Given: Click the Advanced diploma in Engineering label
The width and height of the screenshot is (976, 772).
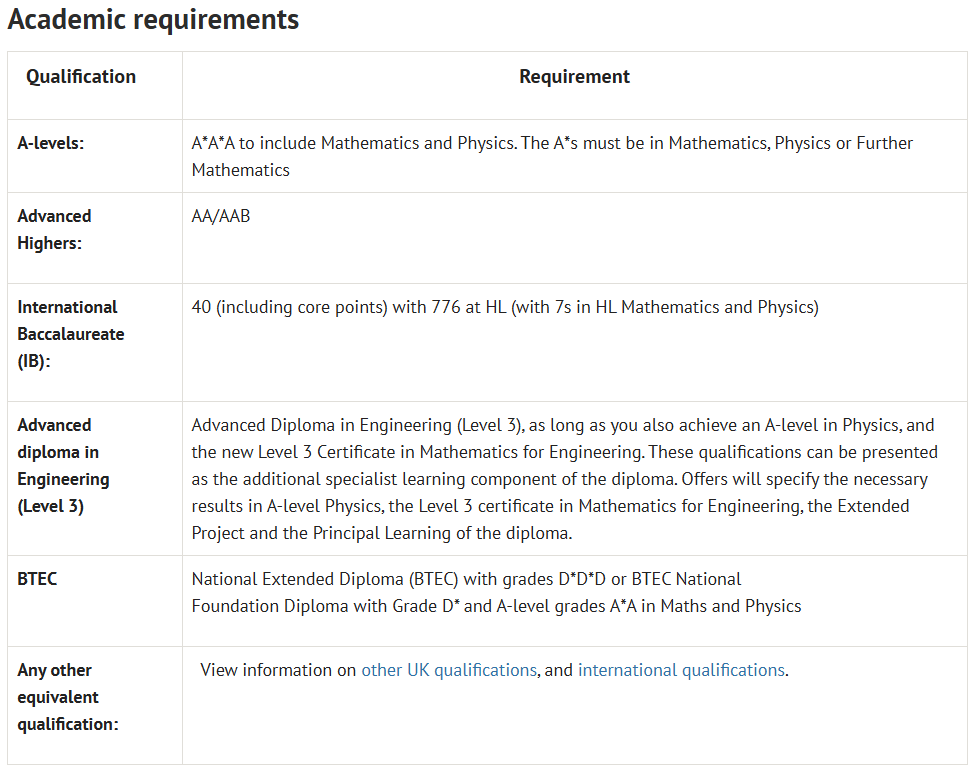Looking at the screenshot, I should pyautogui.click(x=63, y=465).
